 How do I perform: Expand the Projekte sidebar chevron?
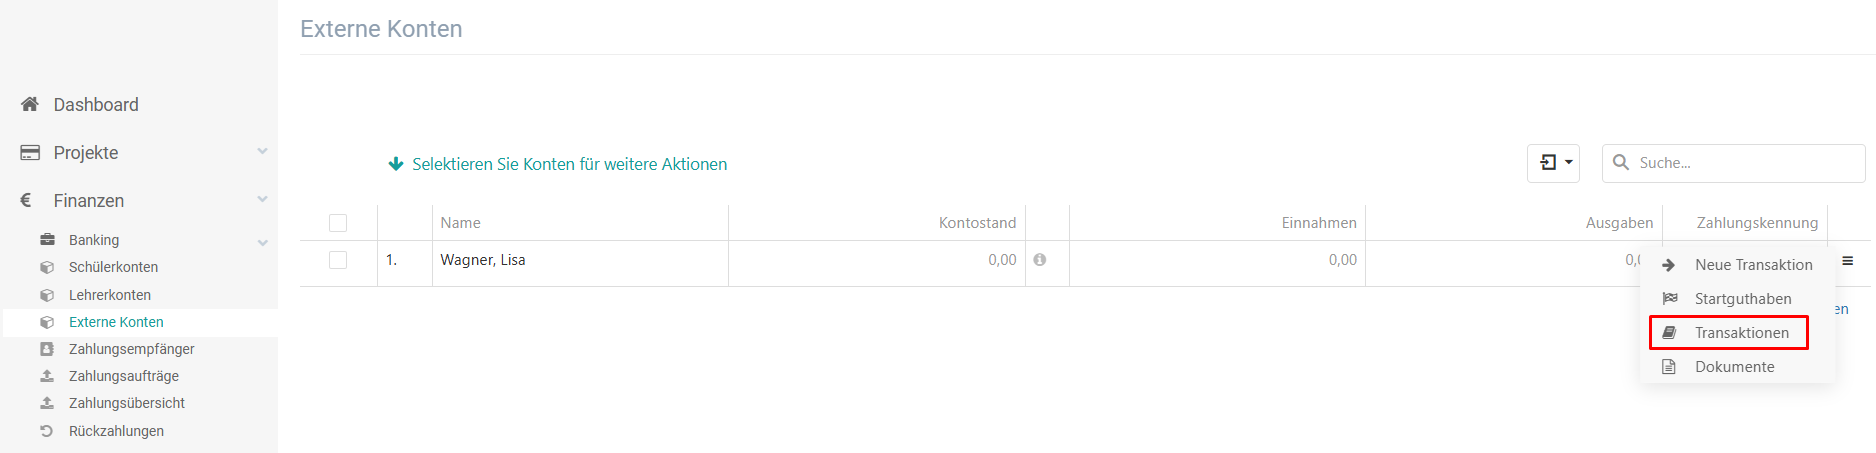click(x=262, y=152)
